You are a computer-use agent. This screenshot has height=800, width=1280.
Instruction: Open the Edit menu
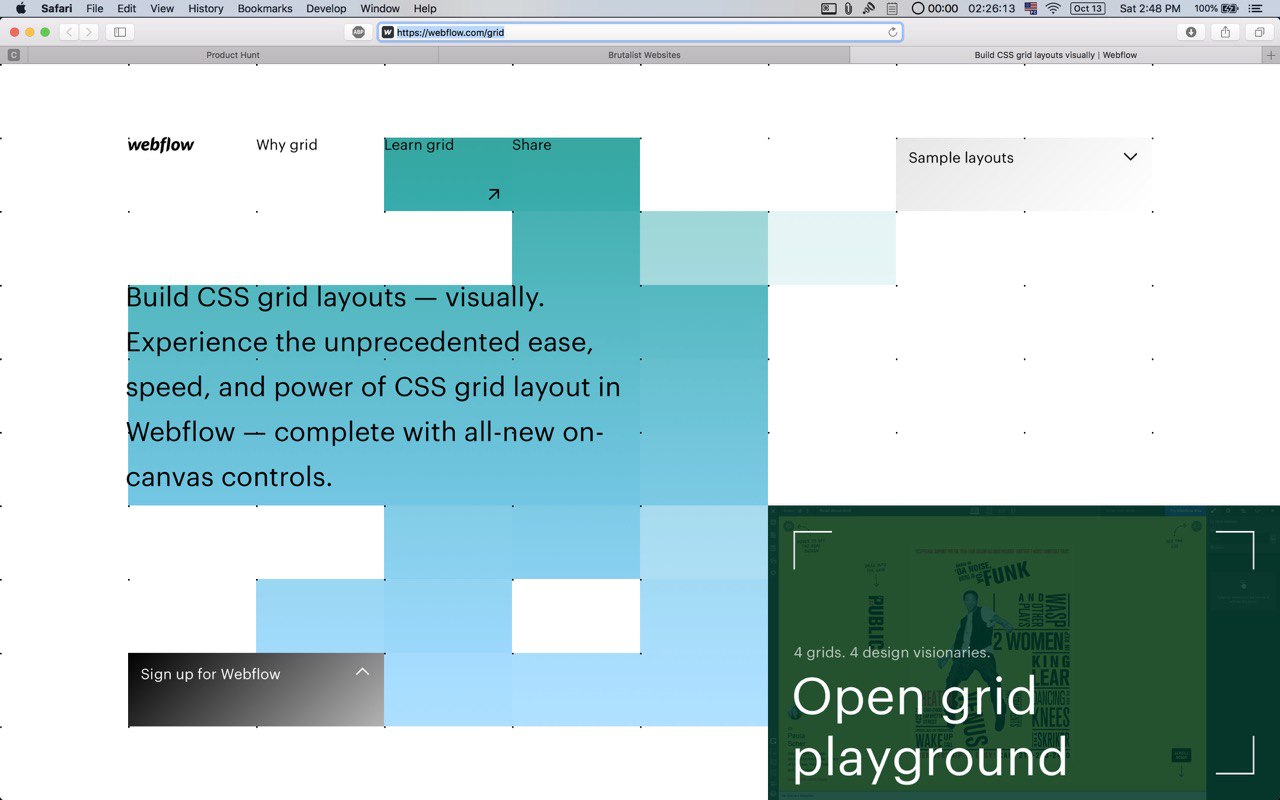[x=126, y=8]
